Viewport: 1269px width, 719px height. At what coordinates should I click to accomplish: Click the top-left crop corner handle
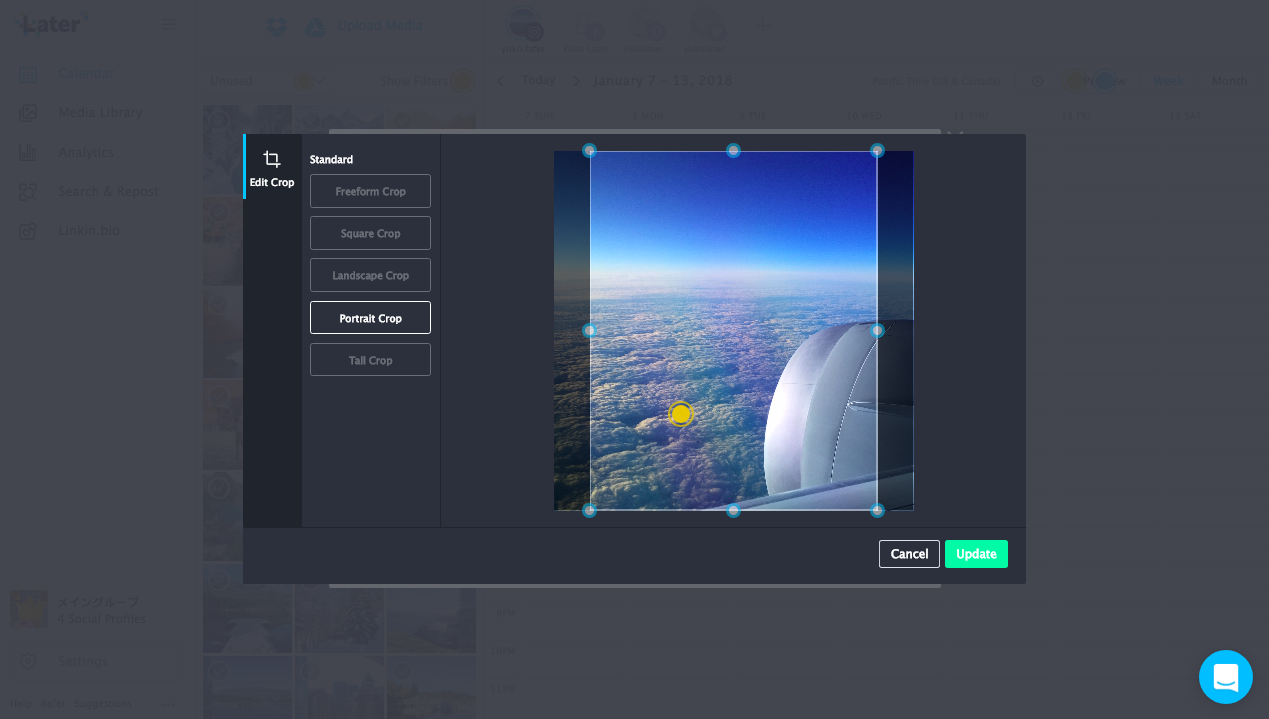coord(590,151)
